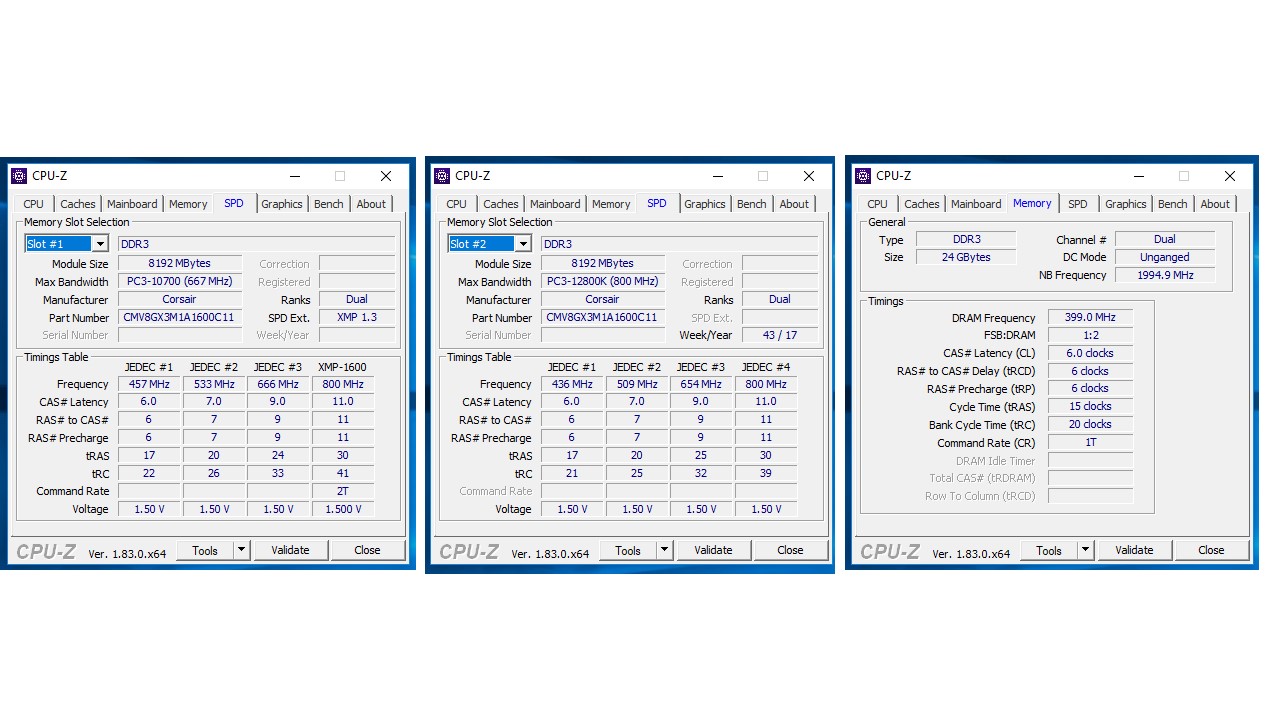This screenshot has width=1280, height=720.
Task: Click Validate button in left window
Action: (290, 550)
